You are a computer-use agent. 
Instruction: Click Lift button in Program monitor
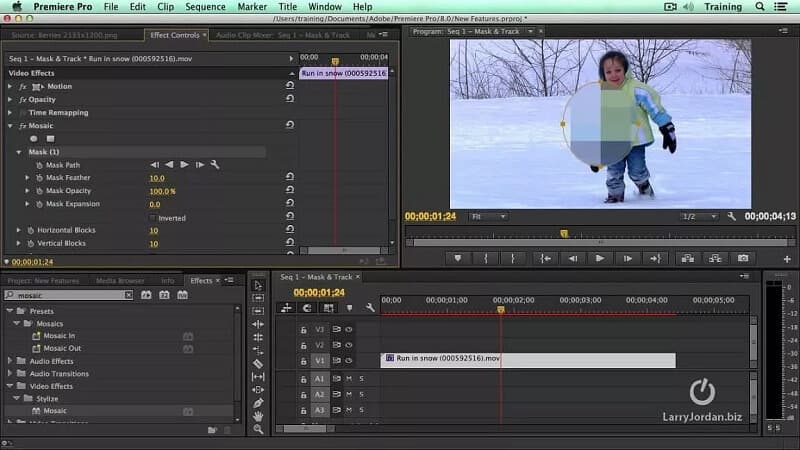click(x=688, y=259)
